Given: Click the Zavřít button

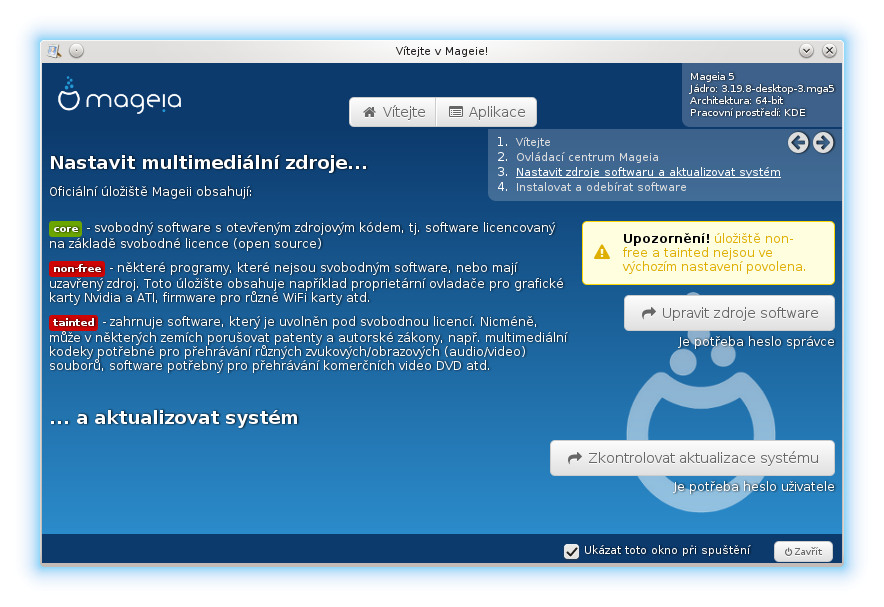Looking at the screenshot, I should [803, 551].
